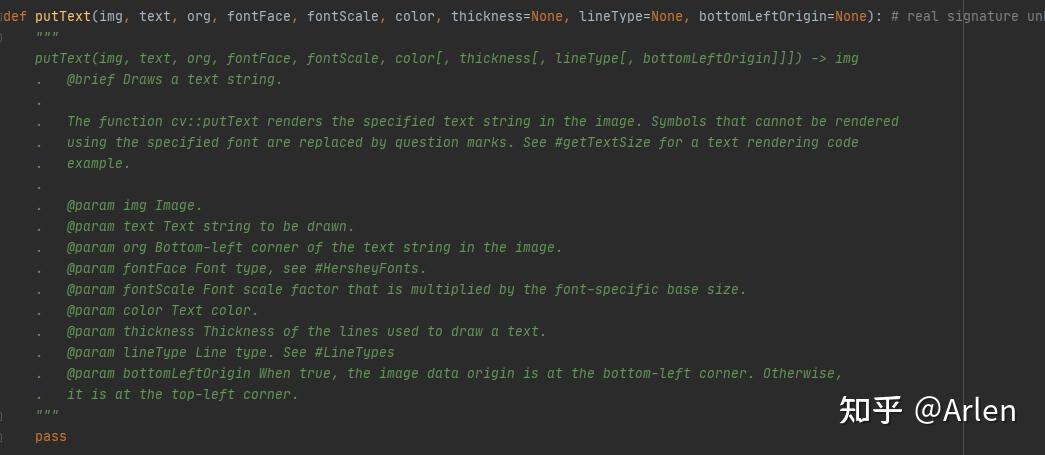Collapse the docstring fold marker at opening quotes
1045x455 pixels.
[x=1, y=37]
